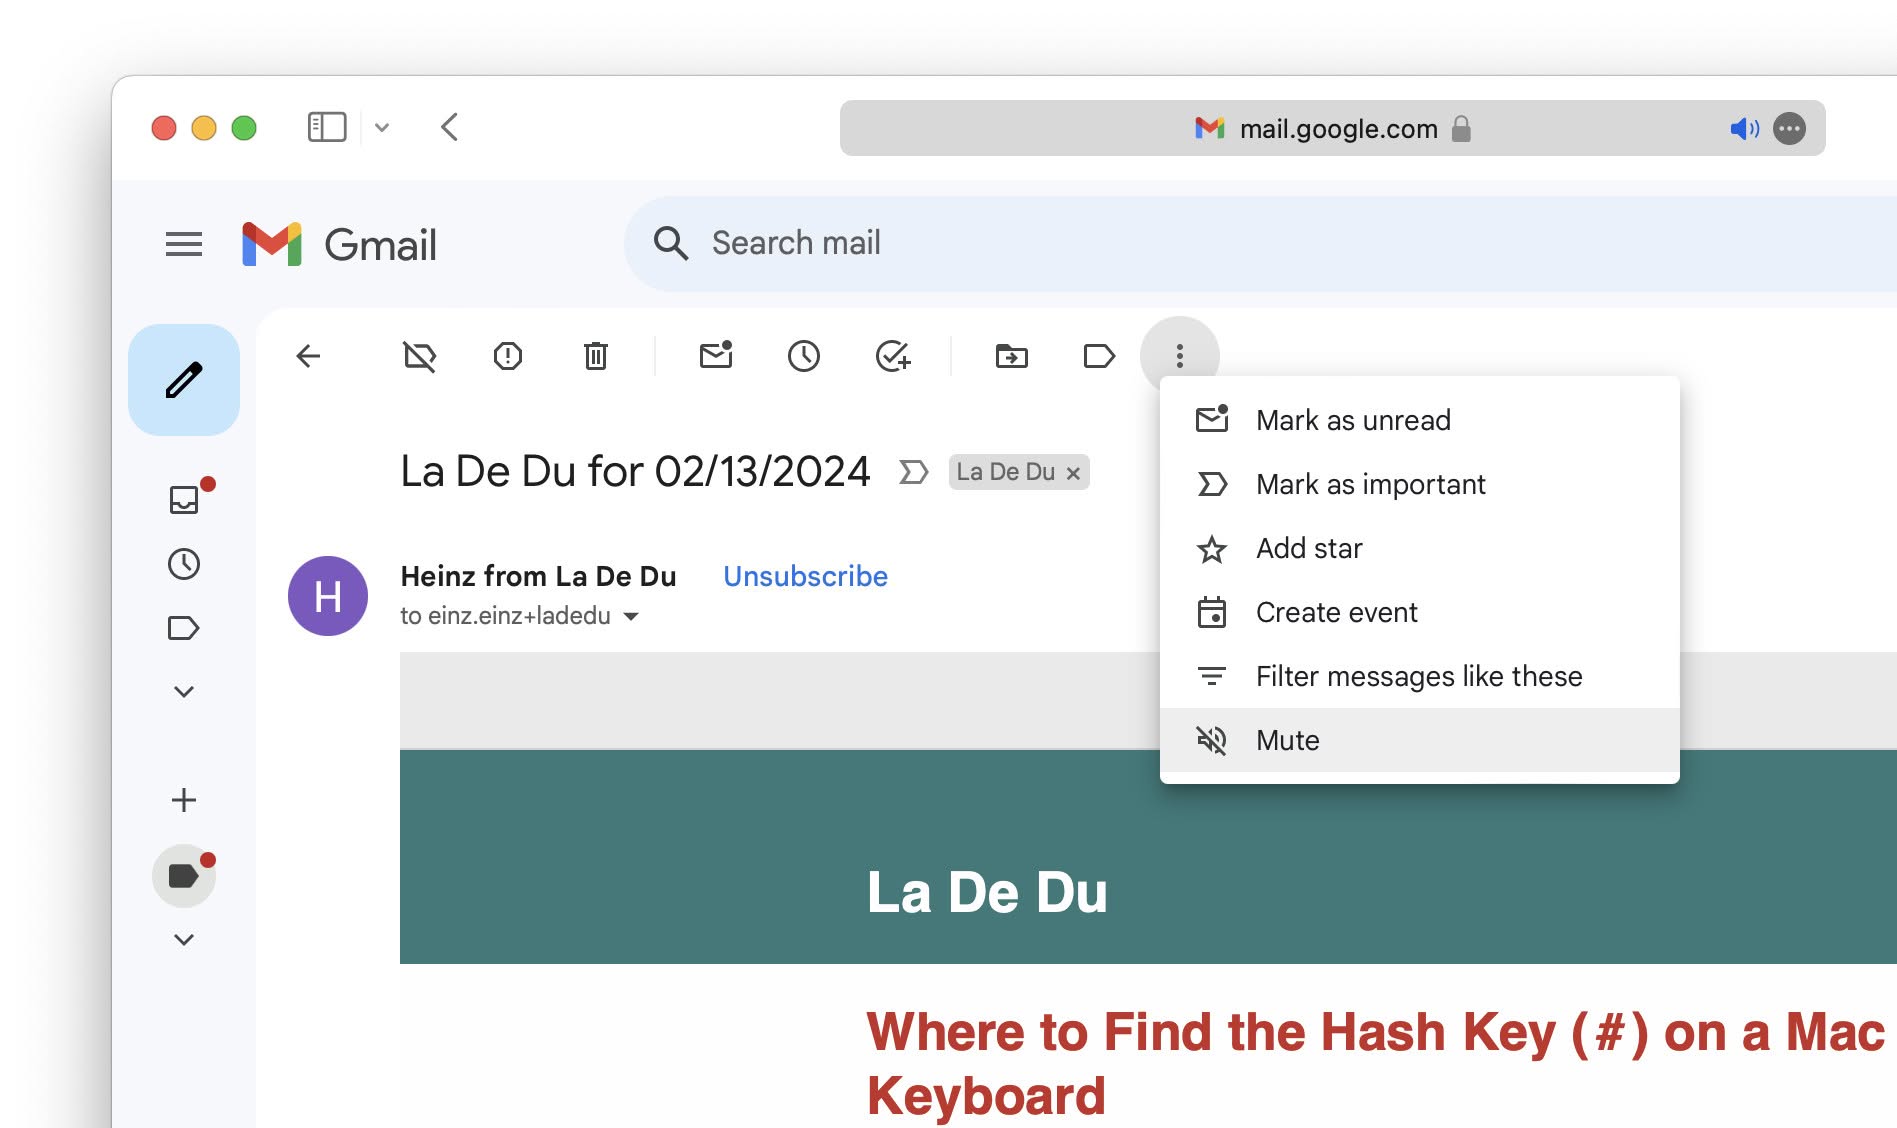Mark as unread from the toolbar envelope icon

716,355
